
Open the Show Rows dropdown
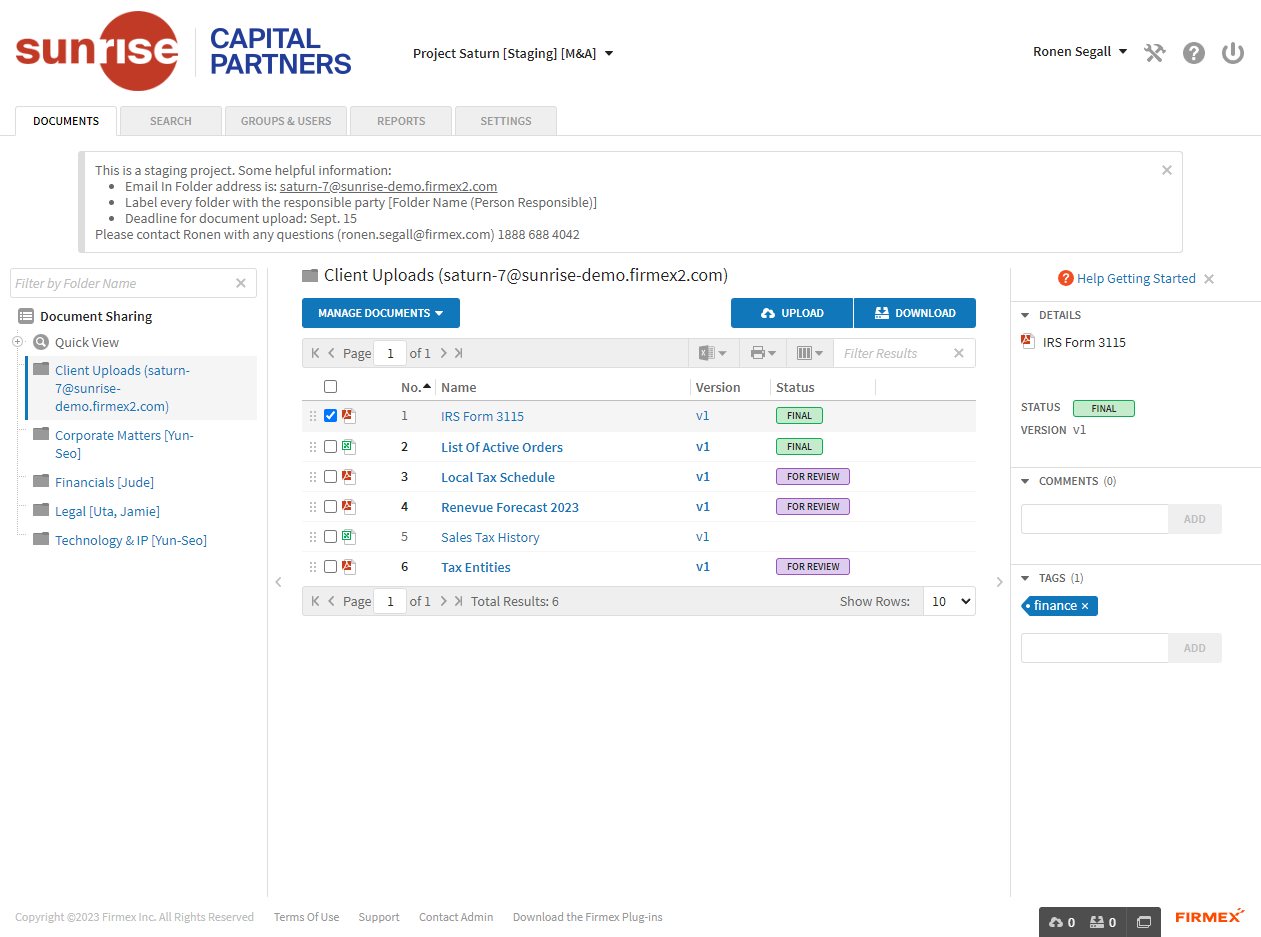coord(948,601)
